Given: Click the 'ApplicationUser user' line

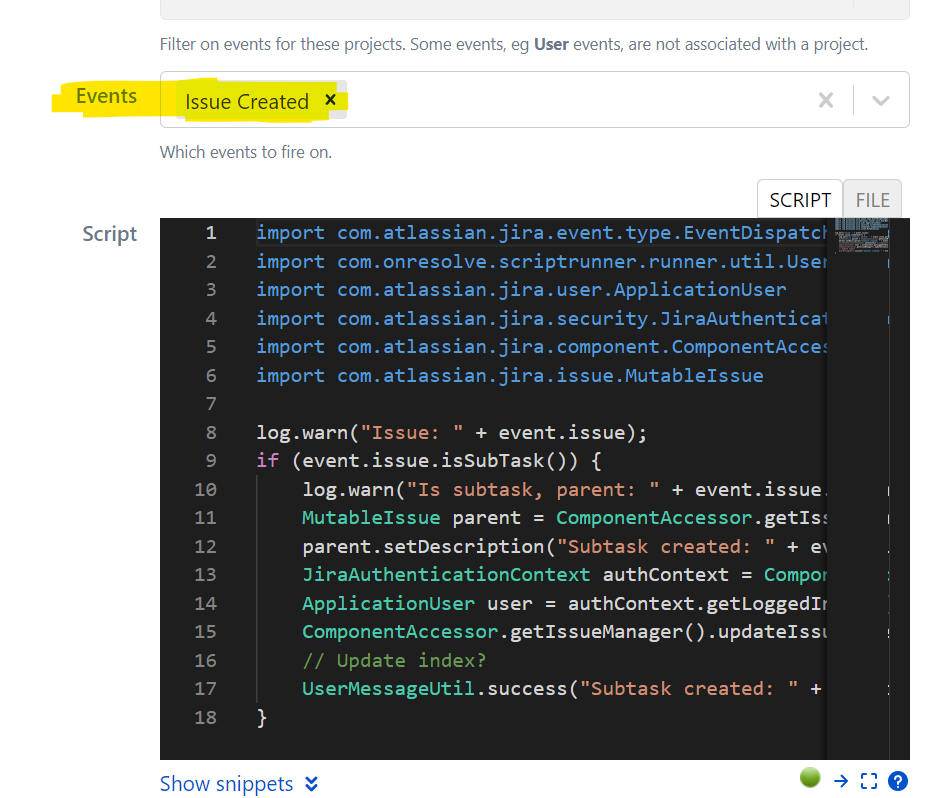Looking at the screenshot, I should (564, 603).
